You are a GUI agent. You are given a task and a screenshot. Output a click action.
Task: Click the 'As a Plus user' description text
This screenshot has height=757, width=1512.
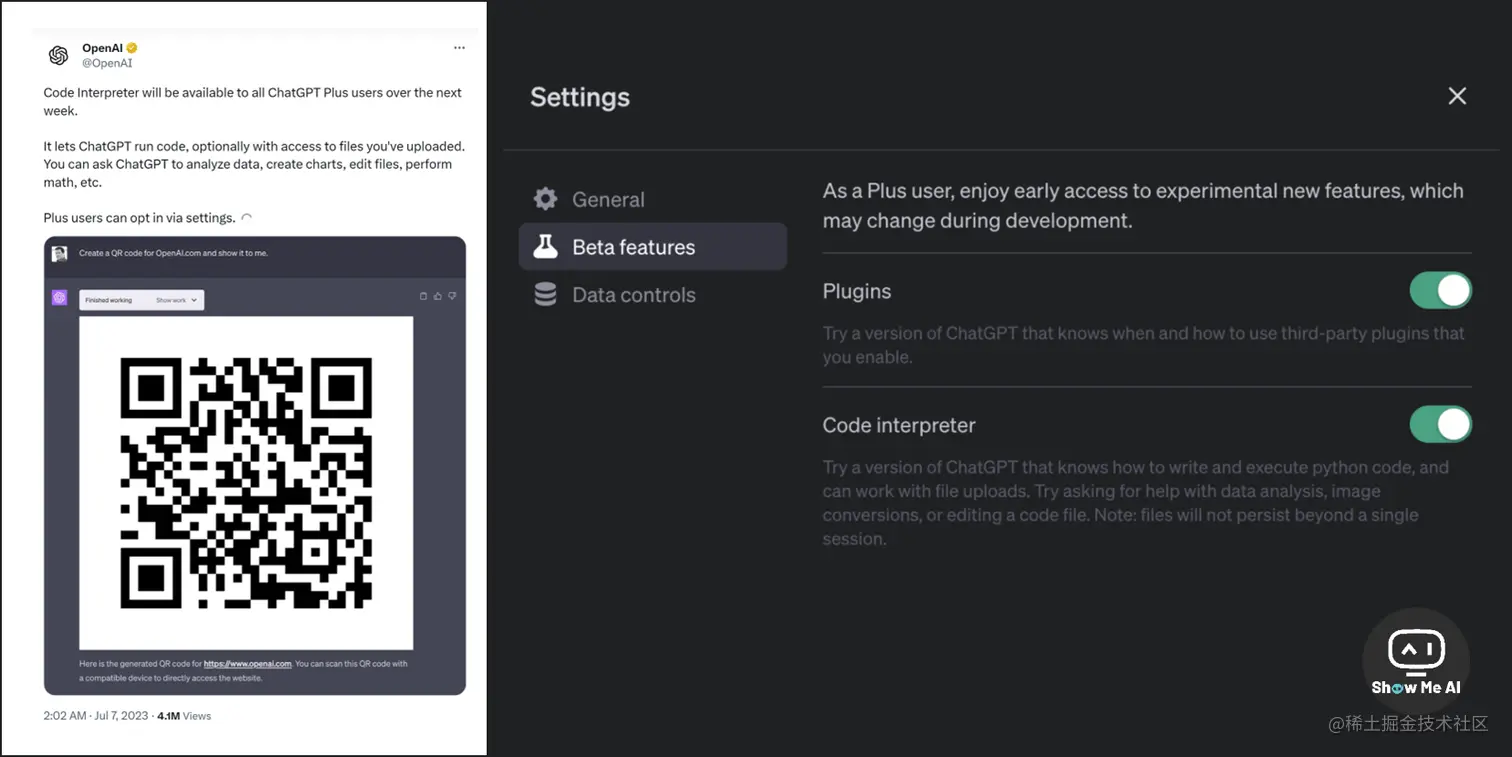(x=1143, y=205)
